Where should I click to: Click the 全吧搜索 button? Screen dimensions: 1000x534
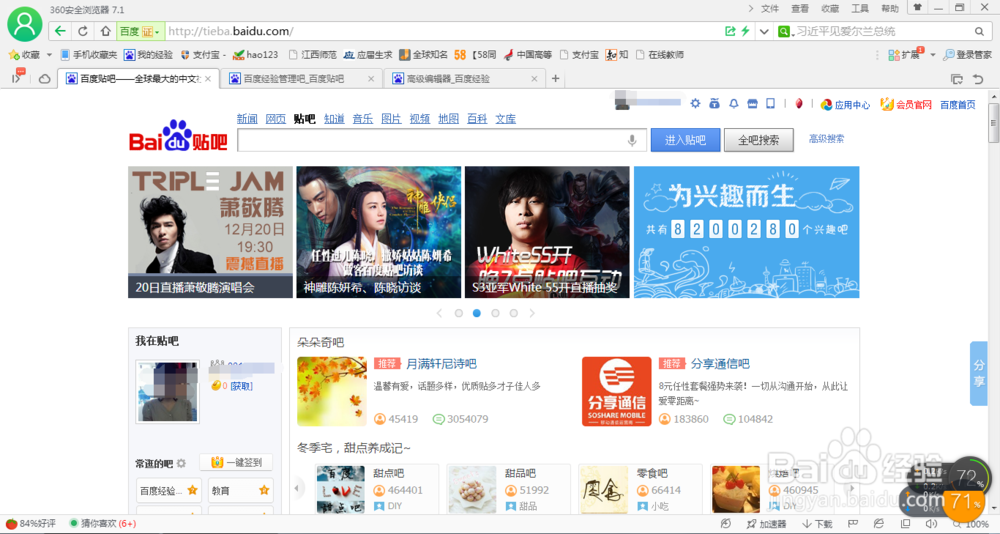pos(758,140)
